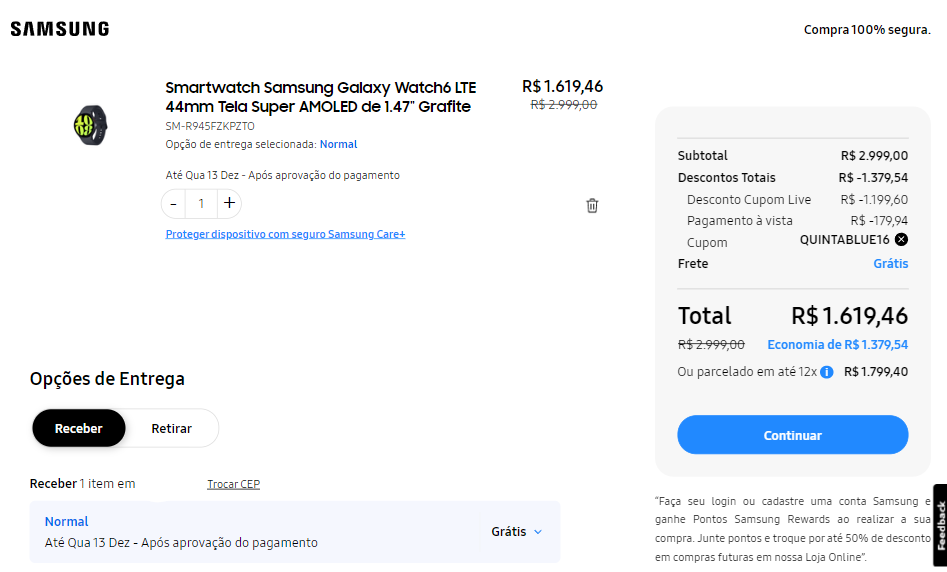Open the Feedback side tab

click(940, 525)
